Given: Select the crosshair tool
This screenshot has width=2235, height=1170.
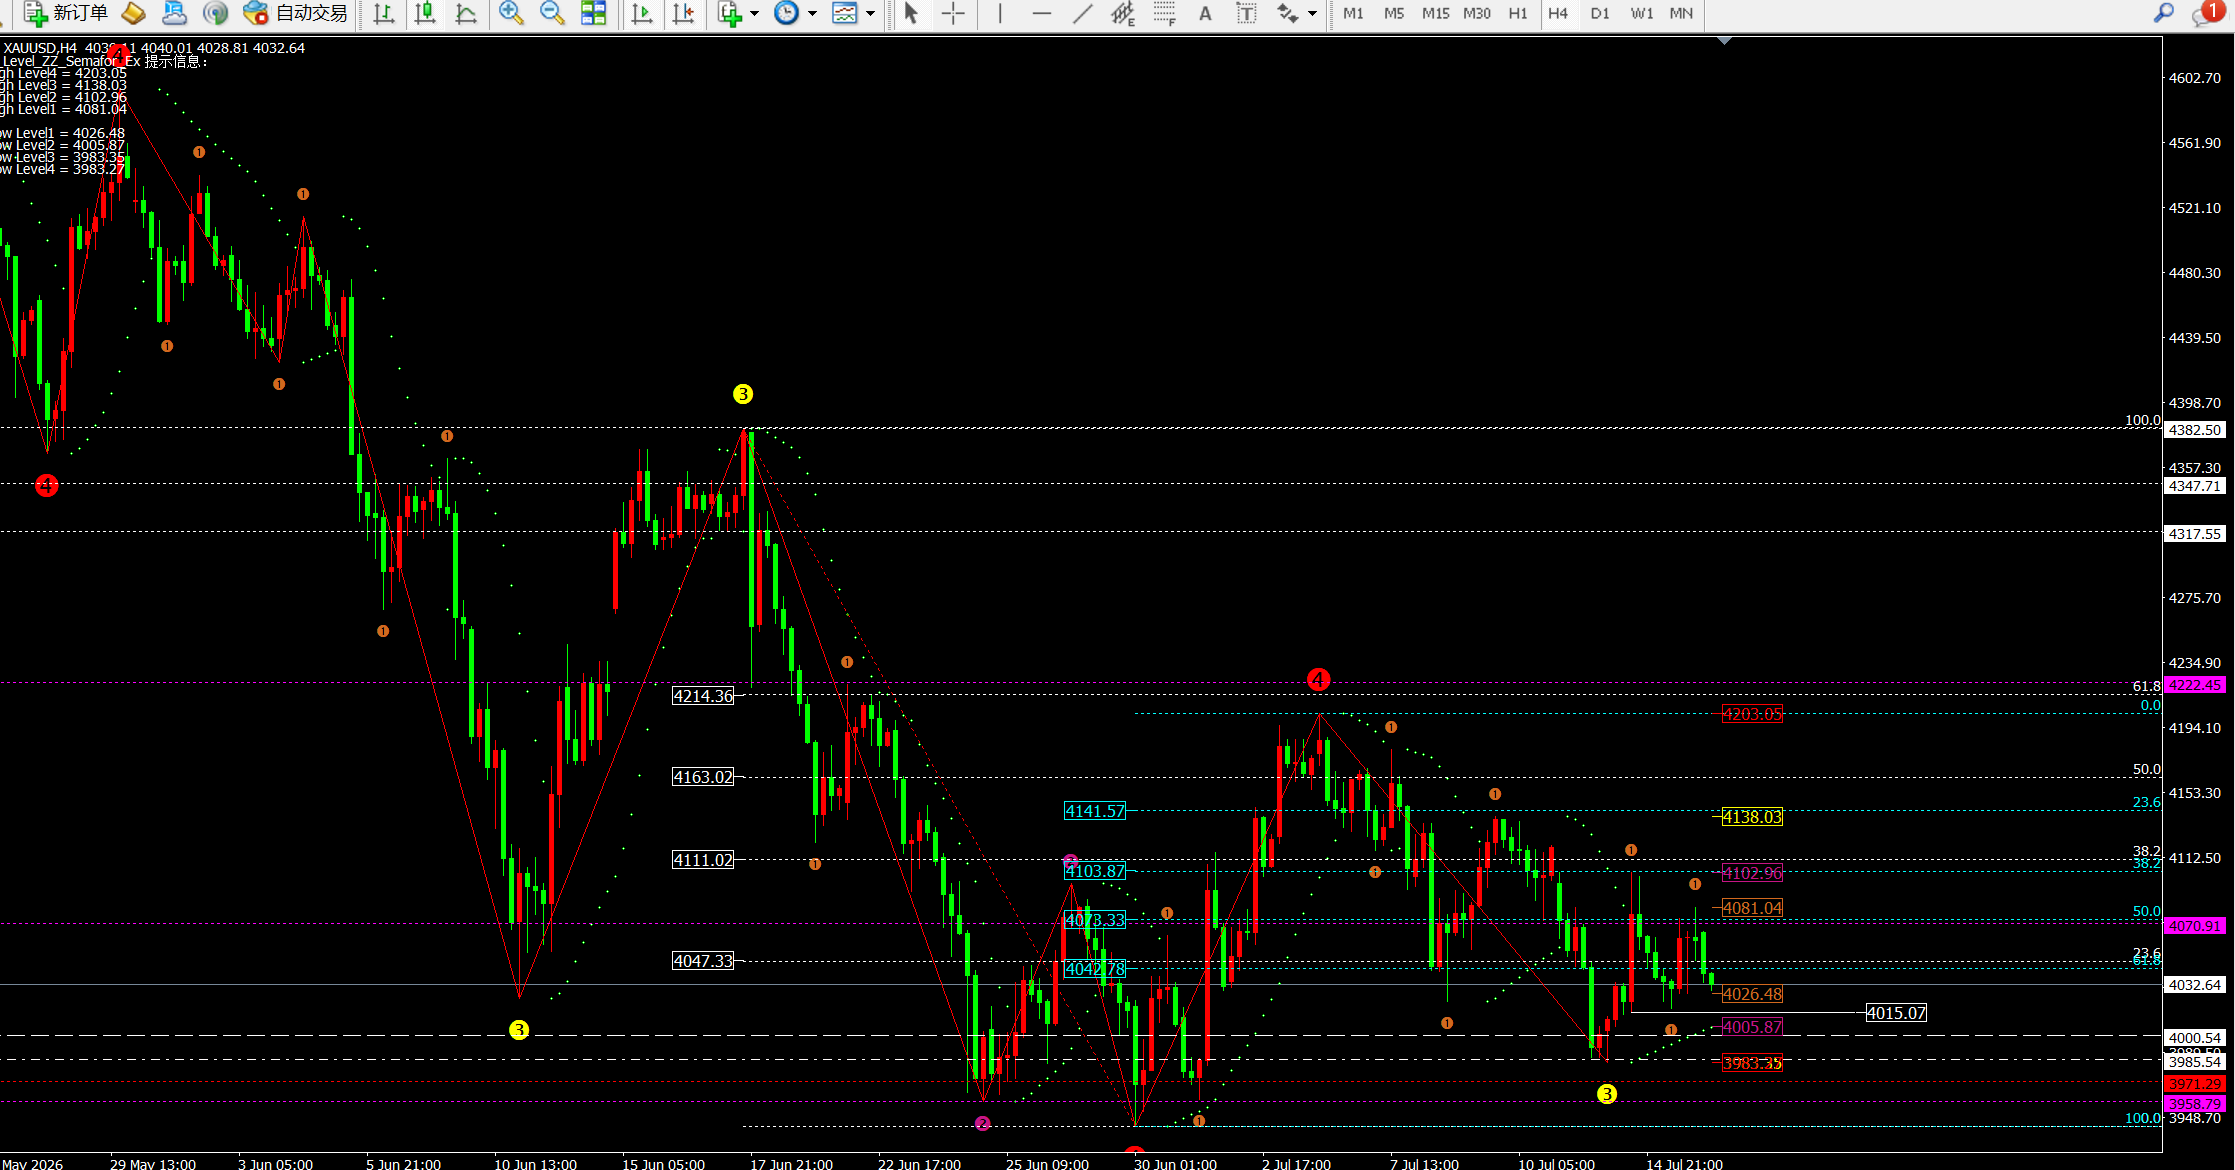Looking at the screenshot, I should [x=953, y=13].
